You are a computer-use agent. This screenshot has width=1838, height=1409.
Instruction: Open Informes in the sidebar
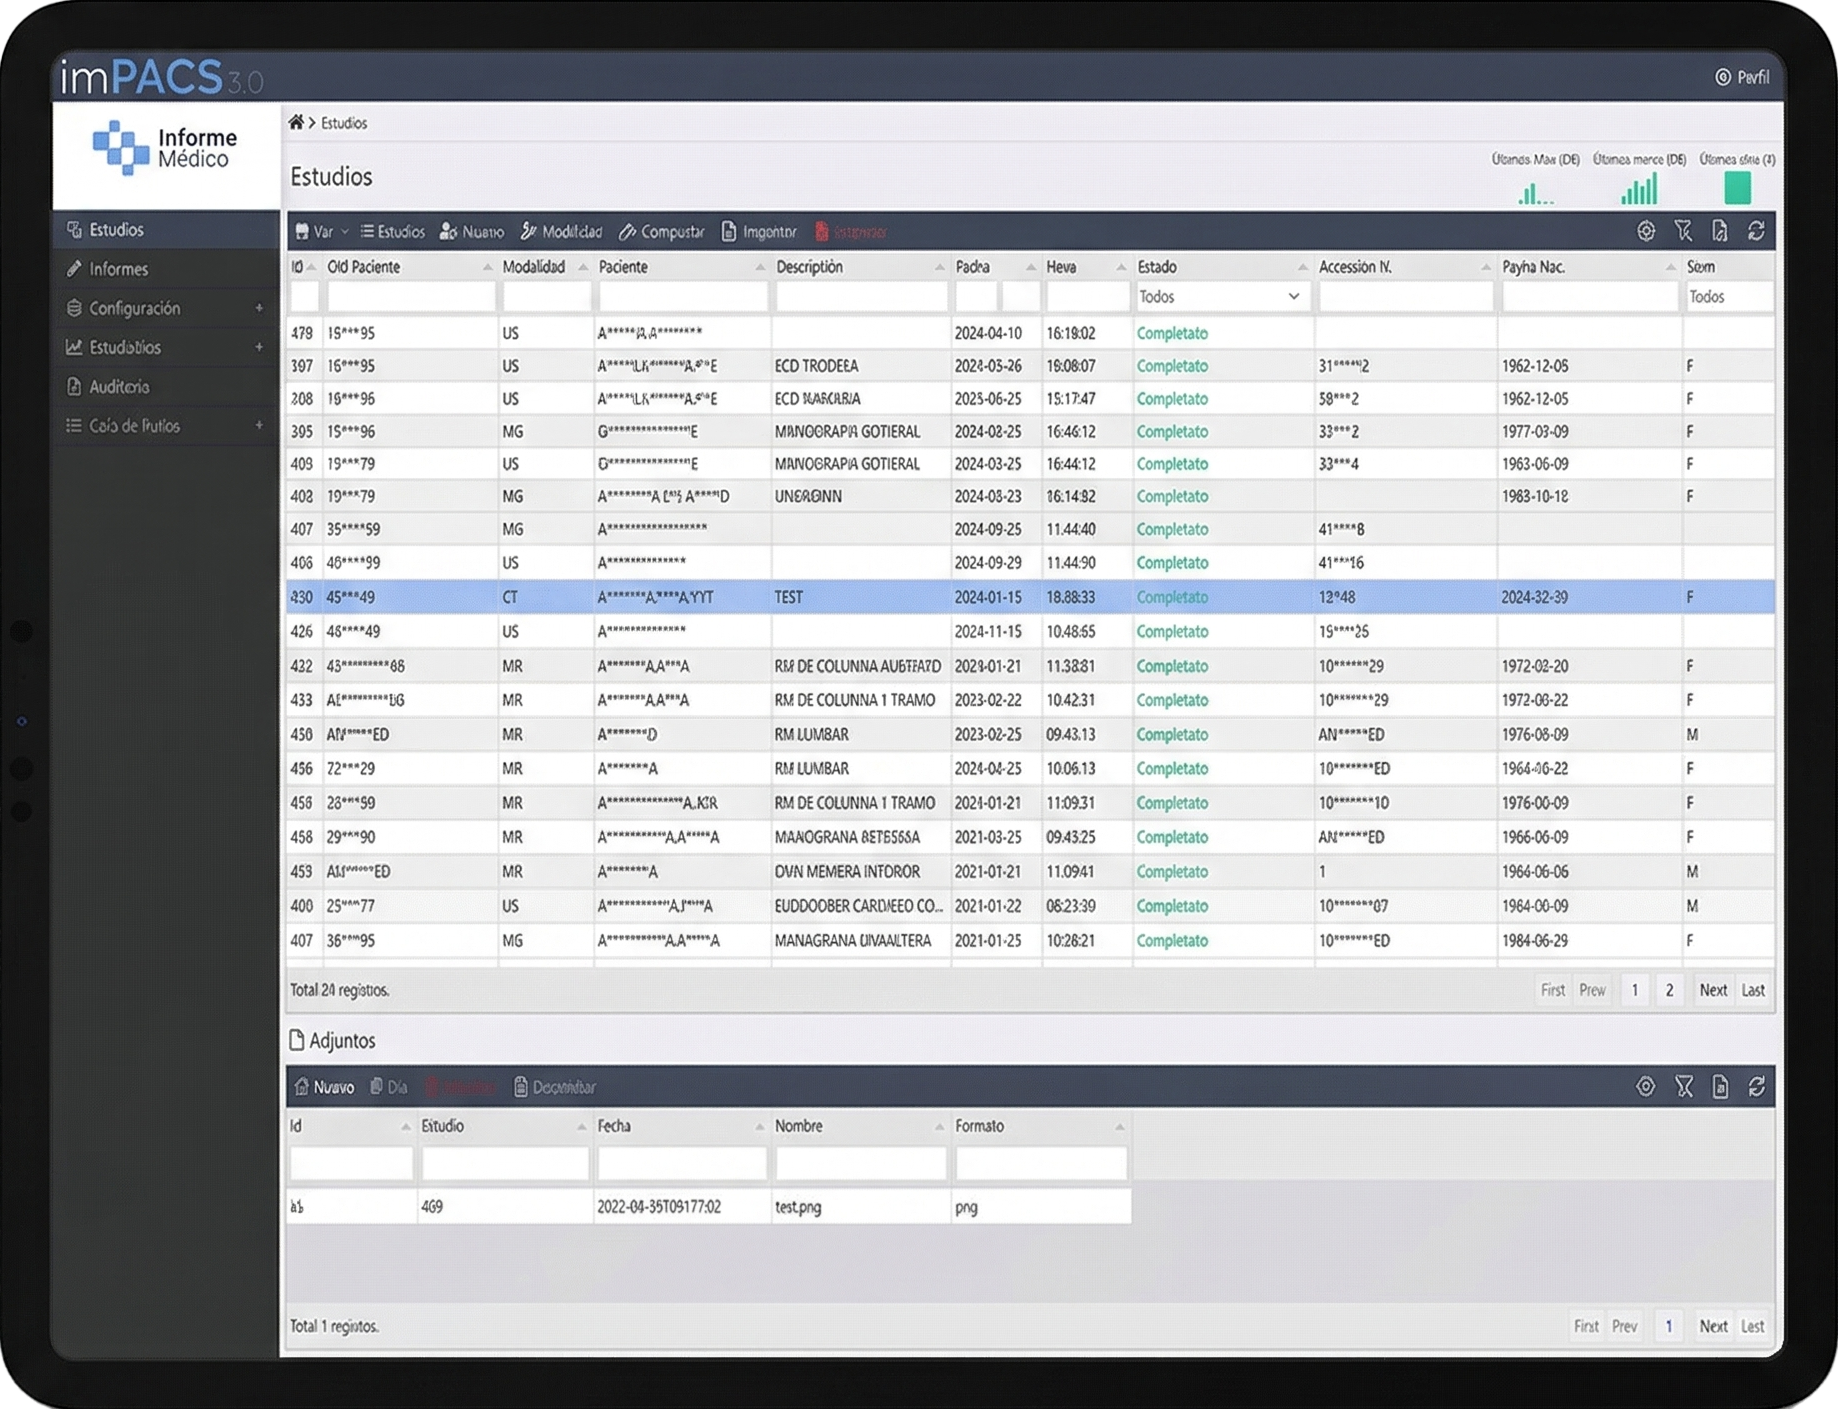tap(166, 269)
